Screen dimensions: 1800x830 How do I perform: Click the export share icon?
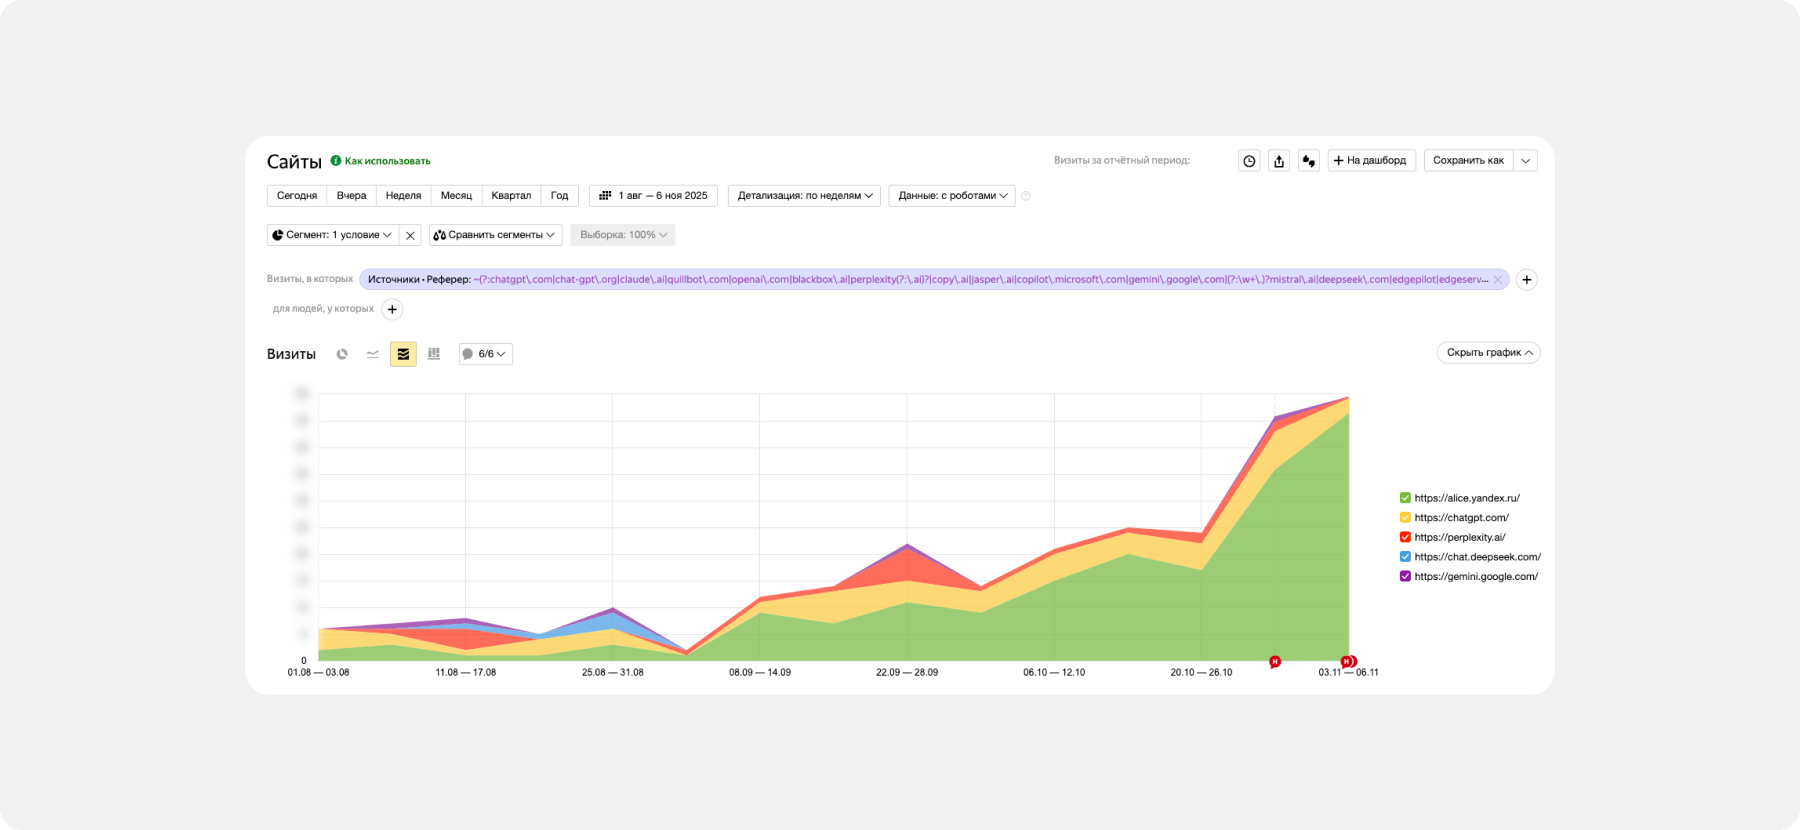click(x=1279, y=161)
